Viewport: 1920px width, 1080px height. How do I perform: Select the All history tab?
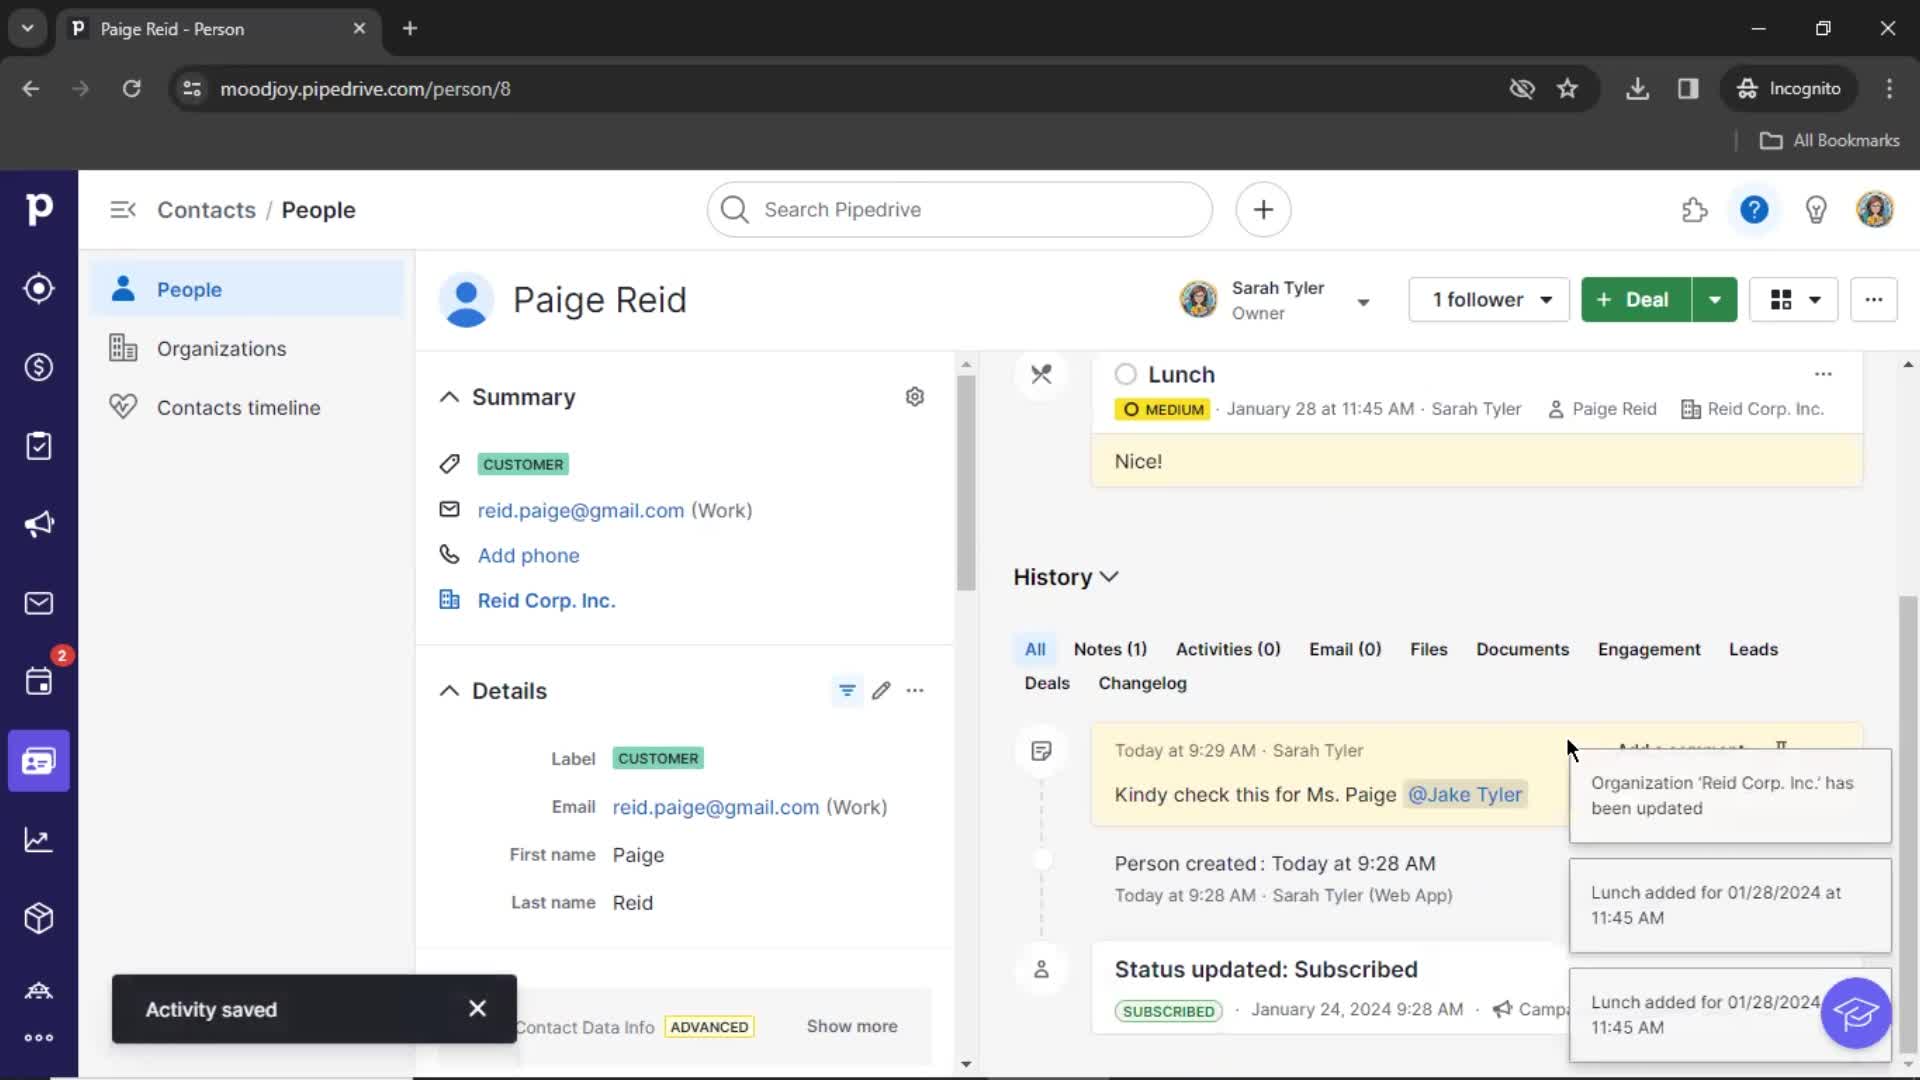(x=1035, y=649)
